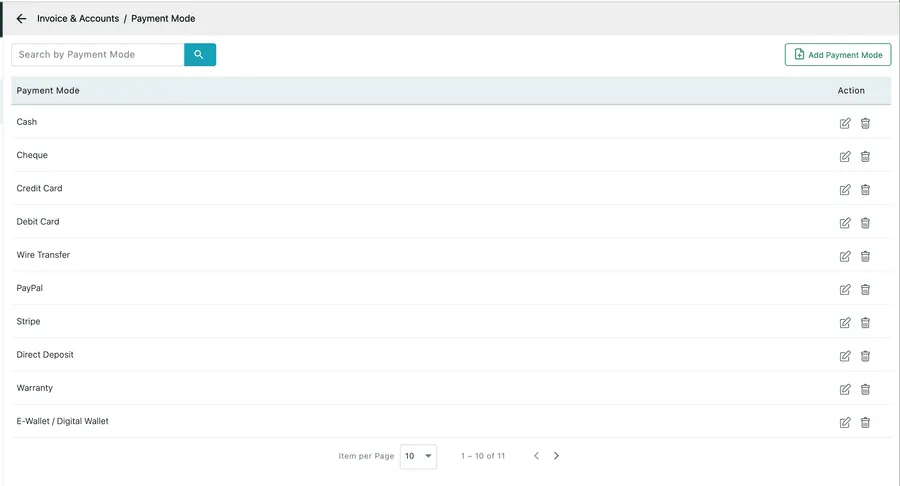Go to the previous page of results

click(x=536, y=456)
